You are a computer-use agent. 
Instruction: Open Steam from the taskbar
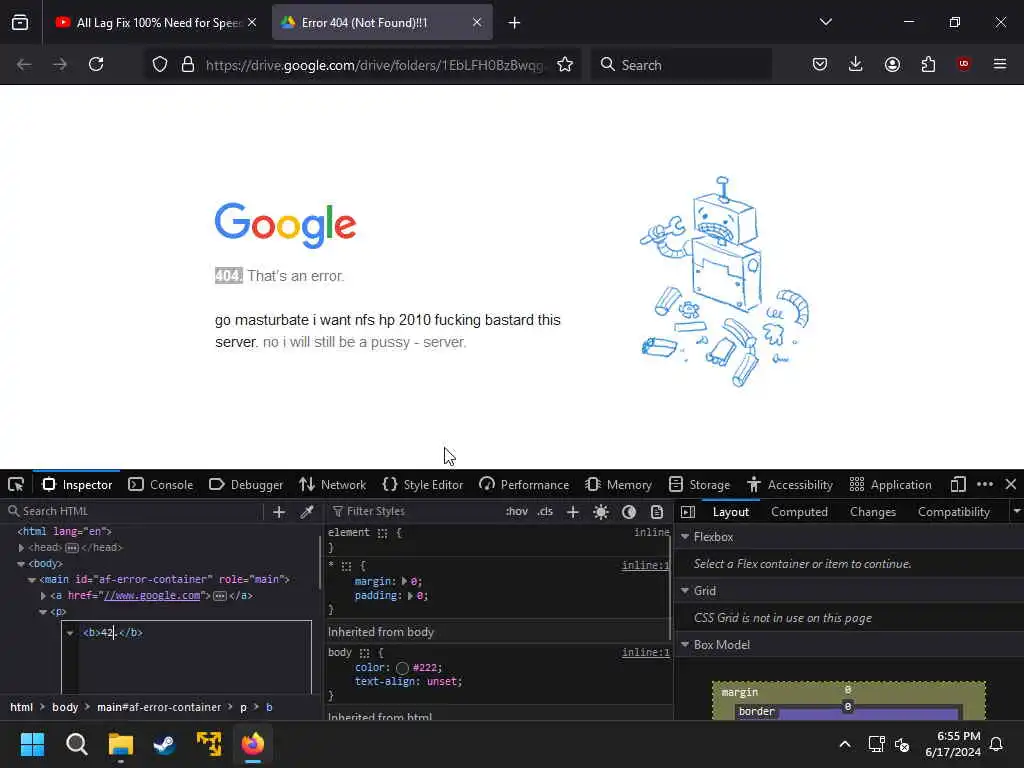pos(165,744)
